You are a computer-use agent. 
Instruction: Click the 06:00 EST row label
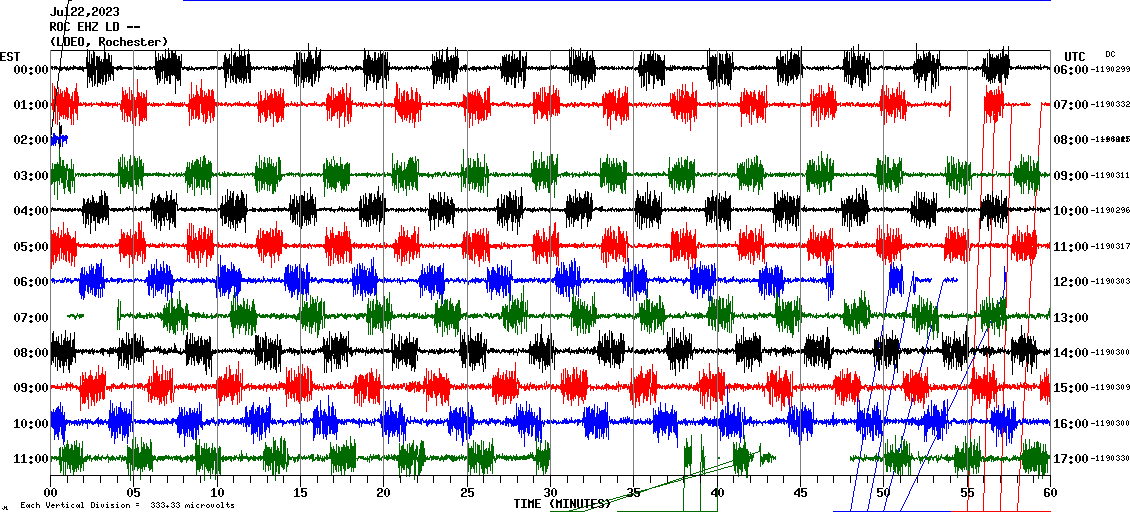(x=31, y=282)
